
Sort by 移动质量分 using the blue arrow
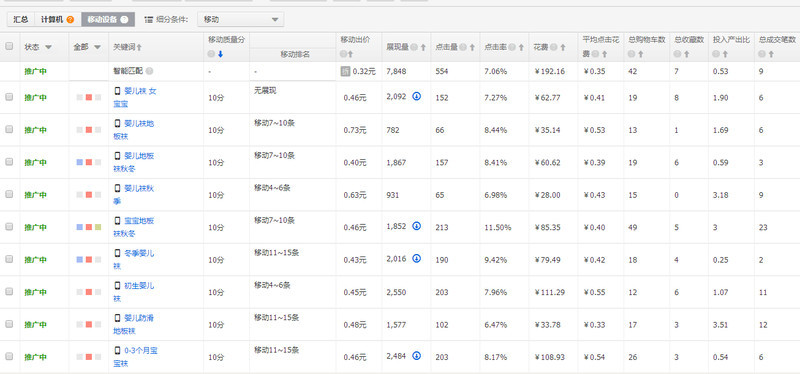tap(220, 54)
